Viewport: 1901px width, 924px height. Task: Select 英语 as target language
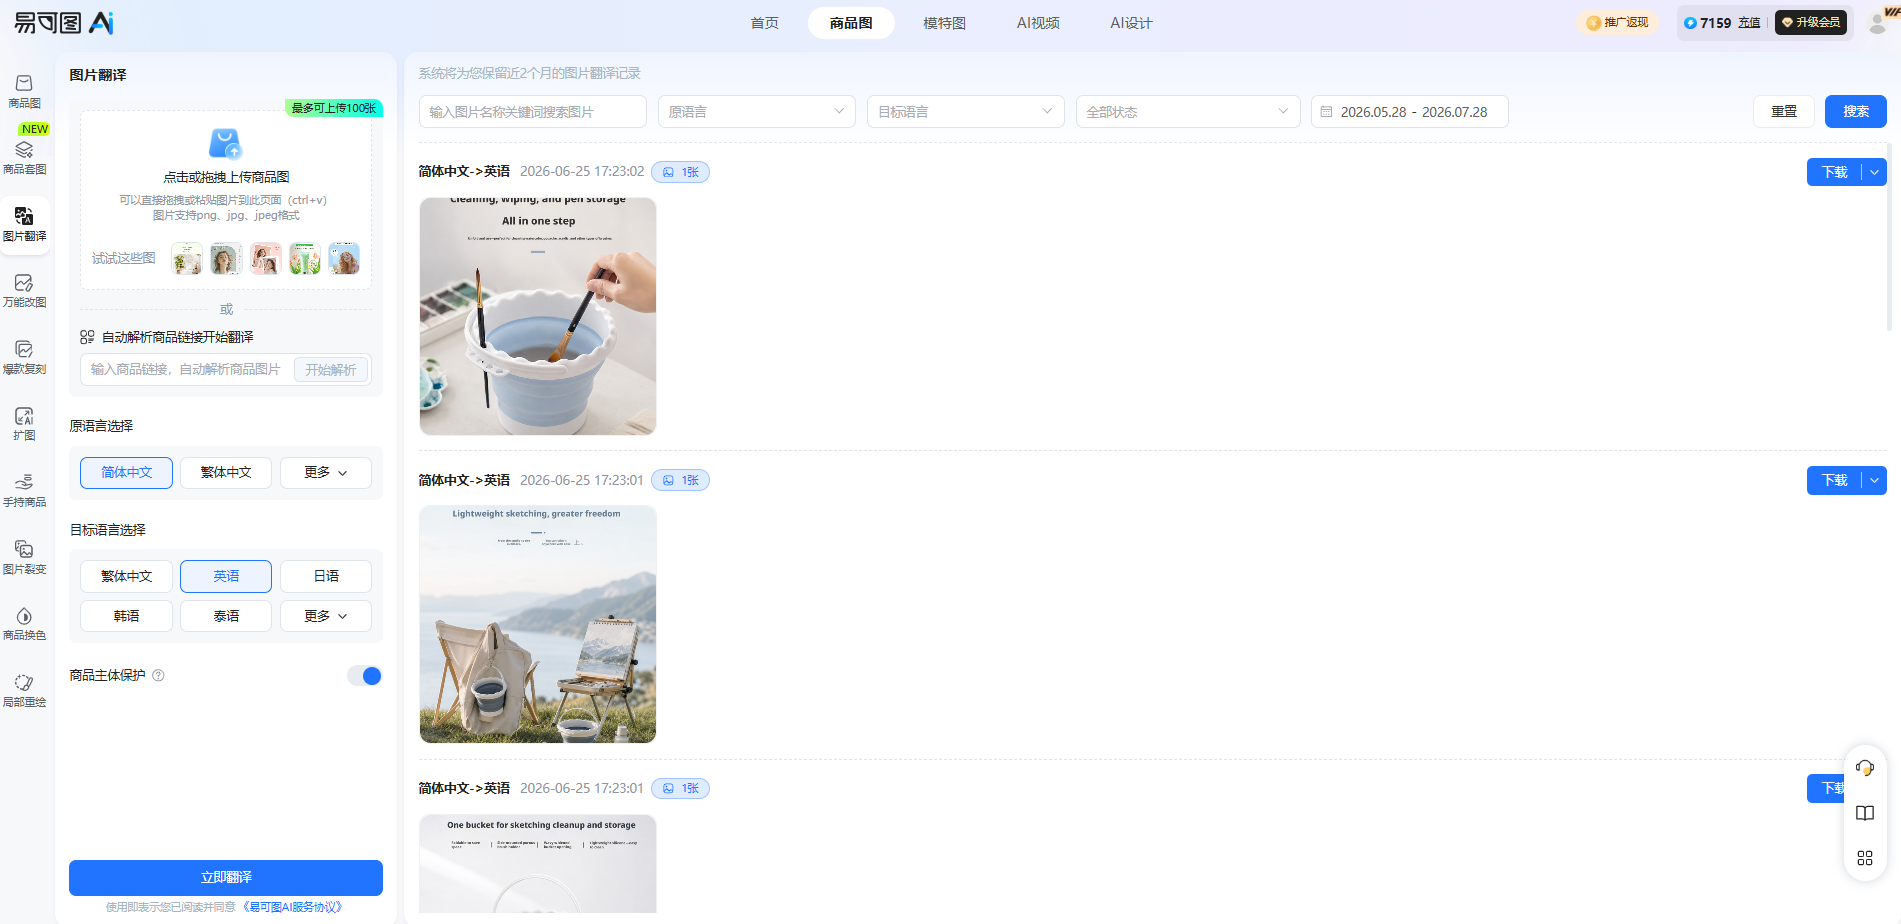226,576
